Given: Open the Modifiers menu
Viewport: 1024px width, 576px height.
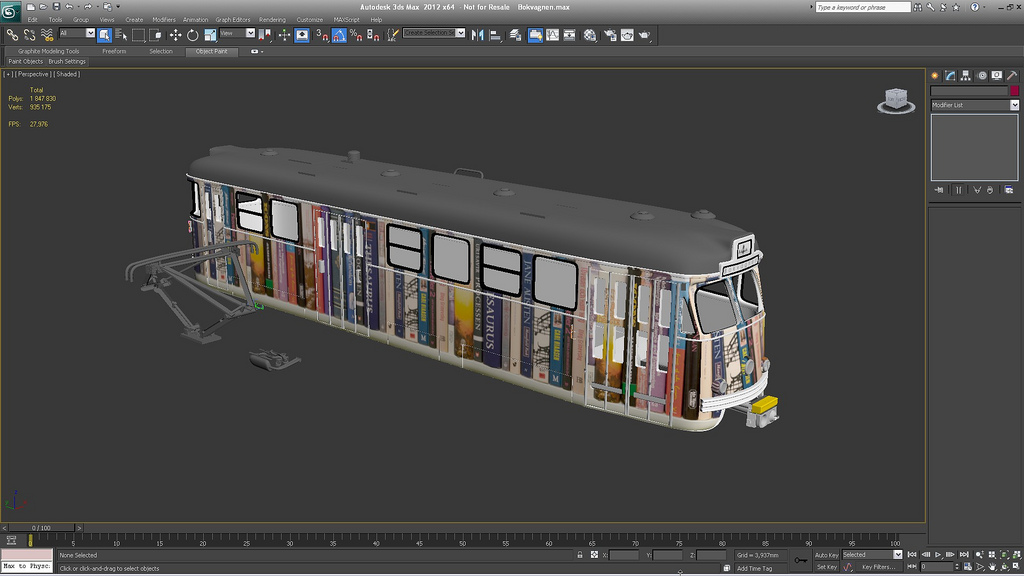Looking at the screenshot, I should 164,20.
